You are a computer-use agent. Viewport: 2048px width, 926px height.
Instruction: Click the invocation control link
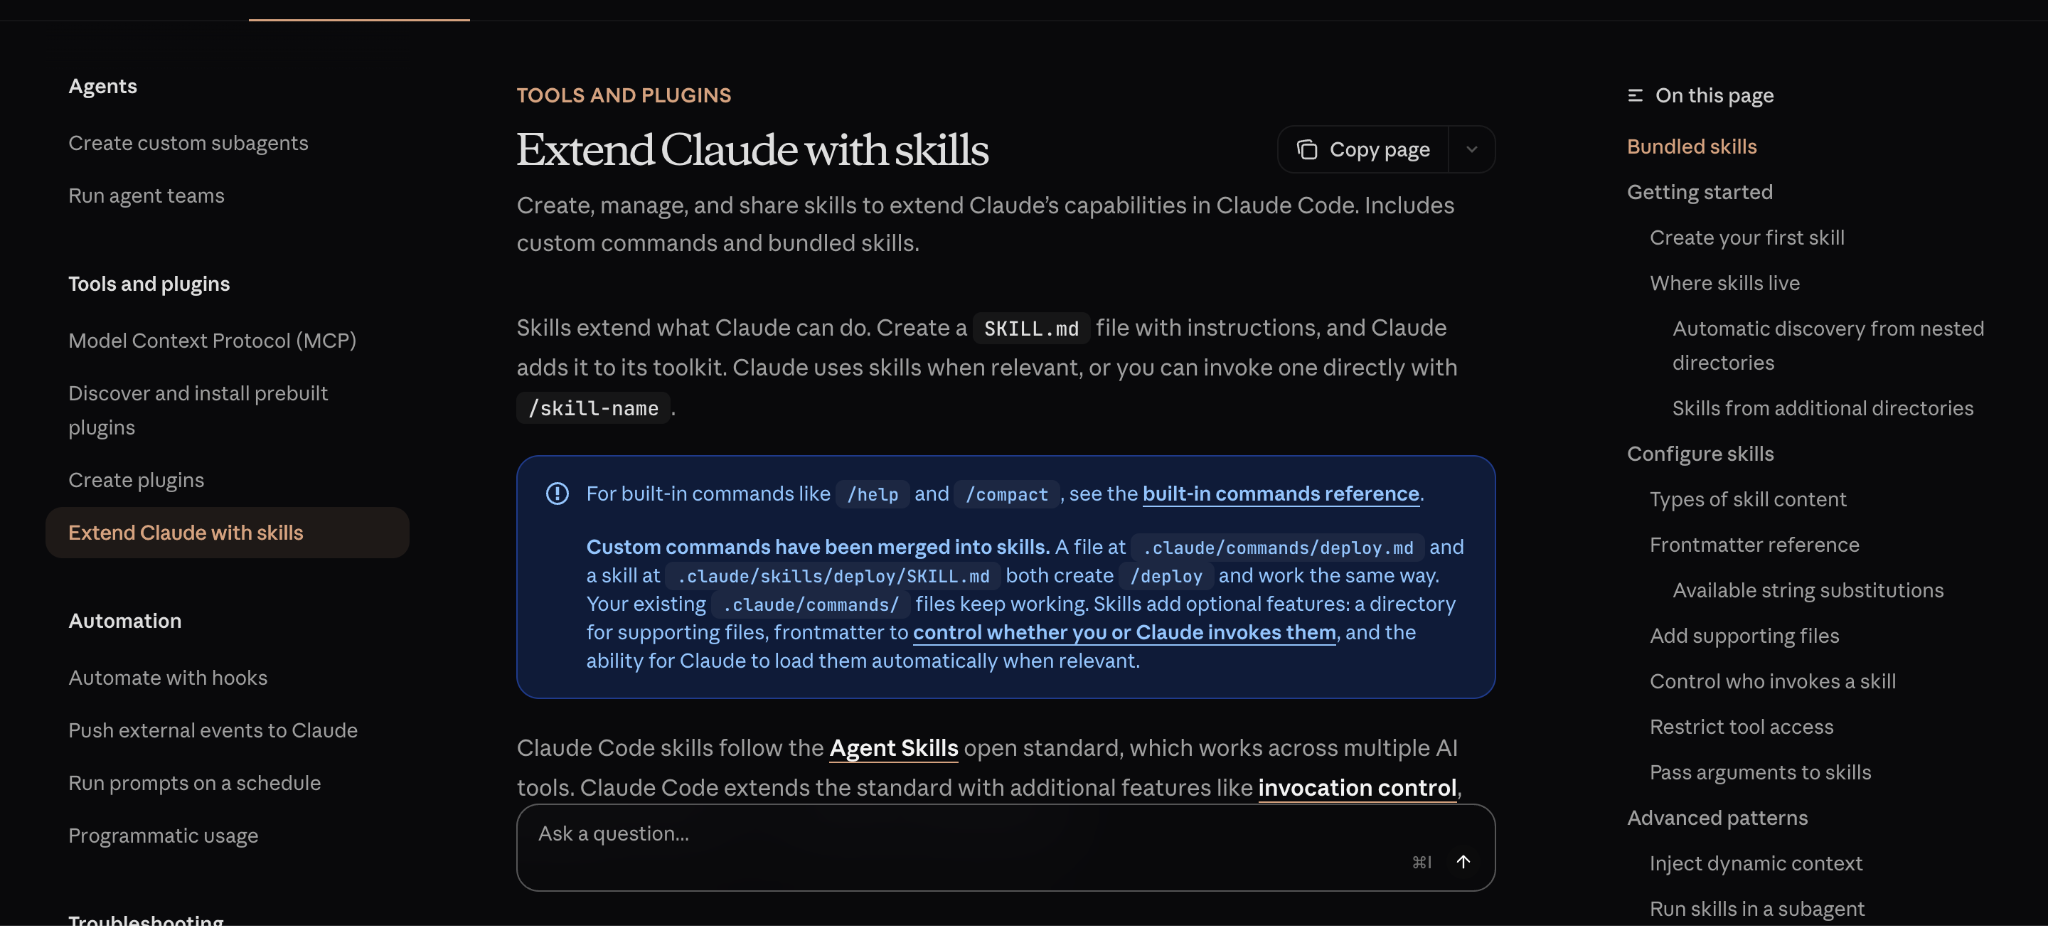pyautogui.click(x=1357, y=788)
